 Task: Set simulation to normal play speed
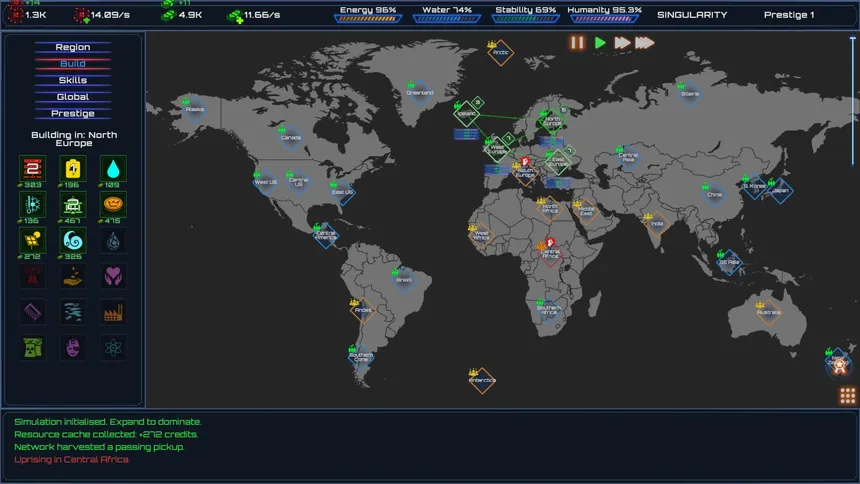(600, 43)
